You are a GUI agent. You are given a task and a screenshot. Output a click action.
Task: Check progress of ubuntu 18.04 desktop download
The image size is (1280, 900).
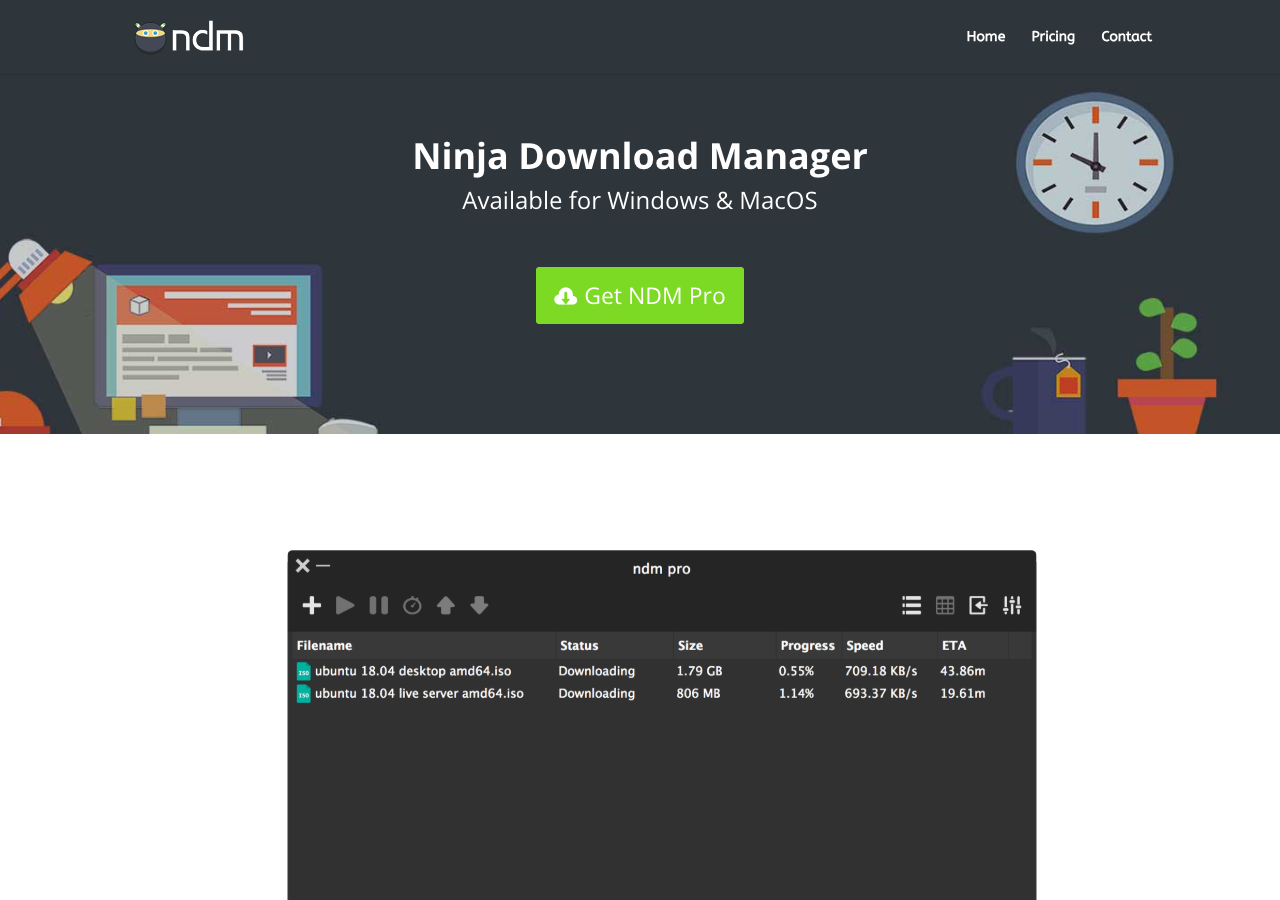pos(797,671)
